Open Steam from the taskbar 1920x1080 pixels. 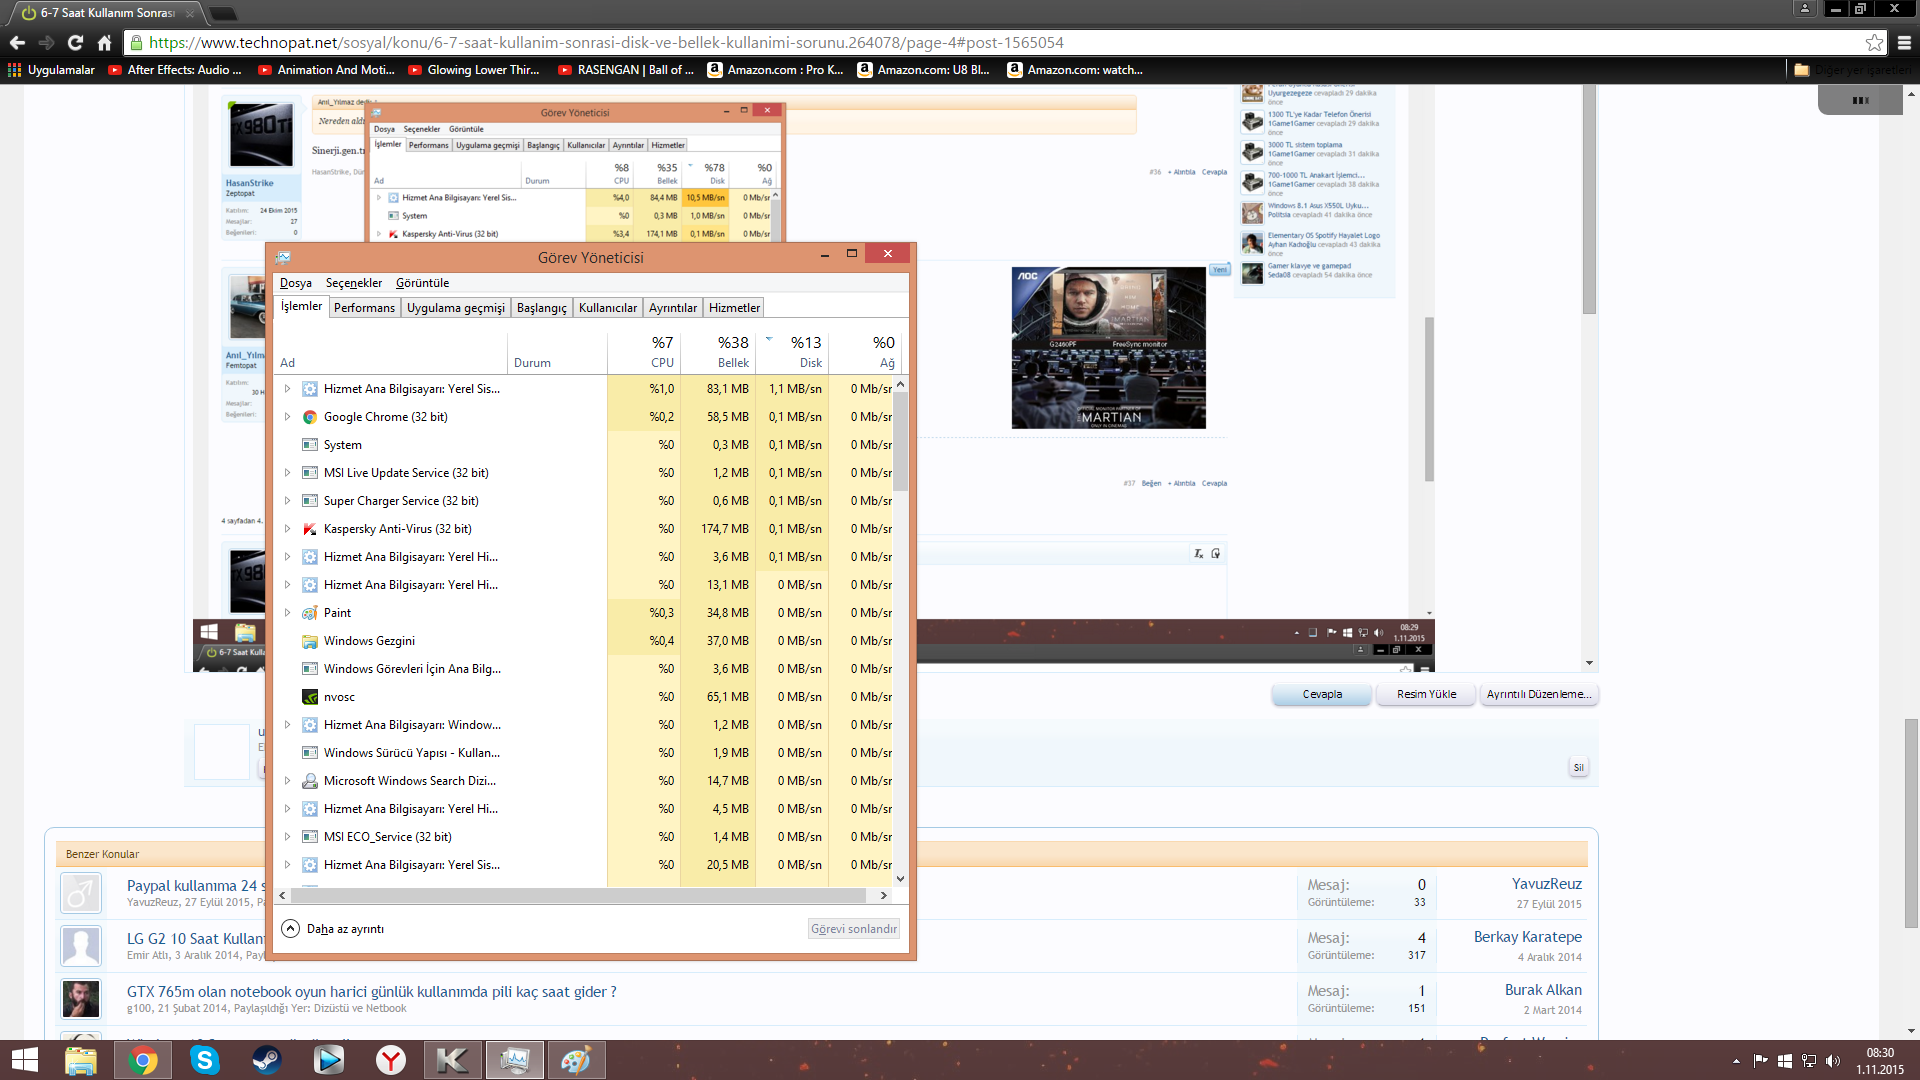[267, 1060]
